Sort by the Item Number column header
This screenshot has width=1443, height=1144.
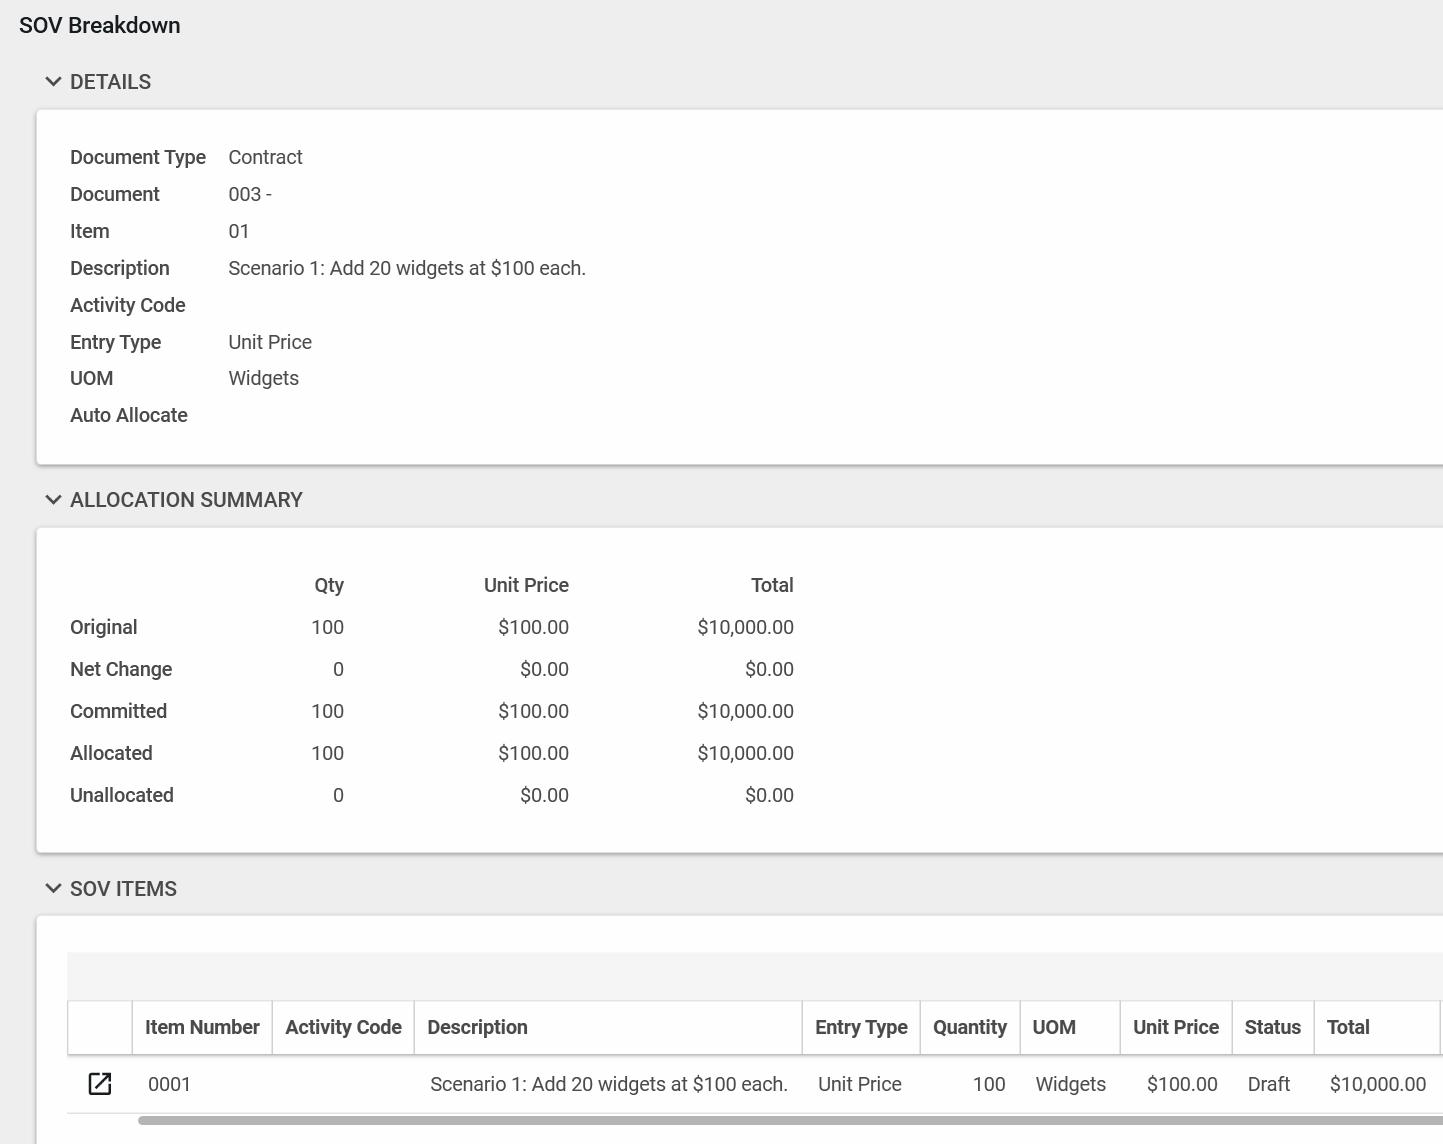click(x=202, y=1027)
